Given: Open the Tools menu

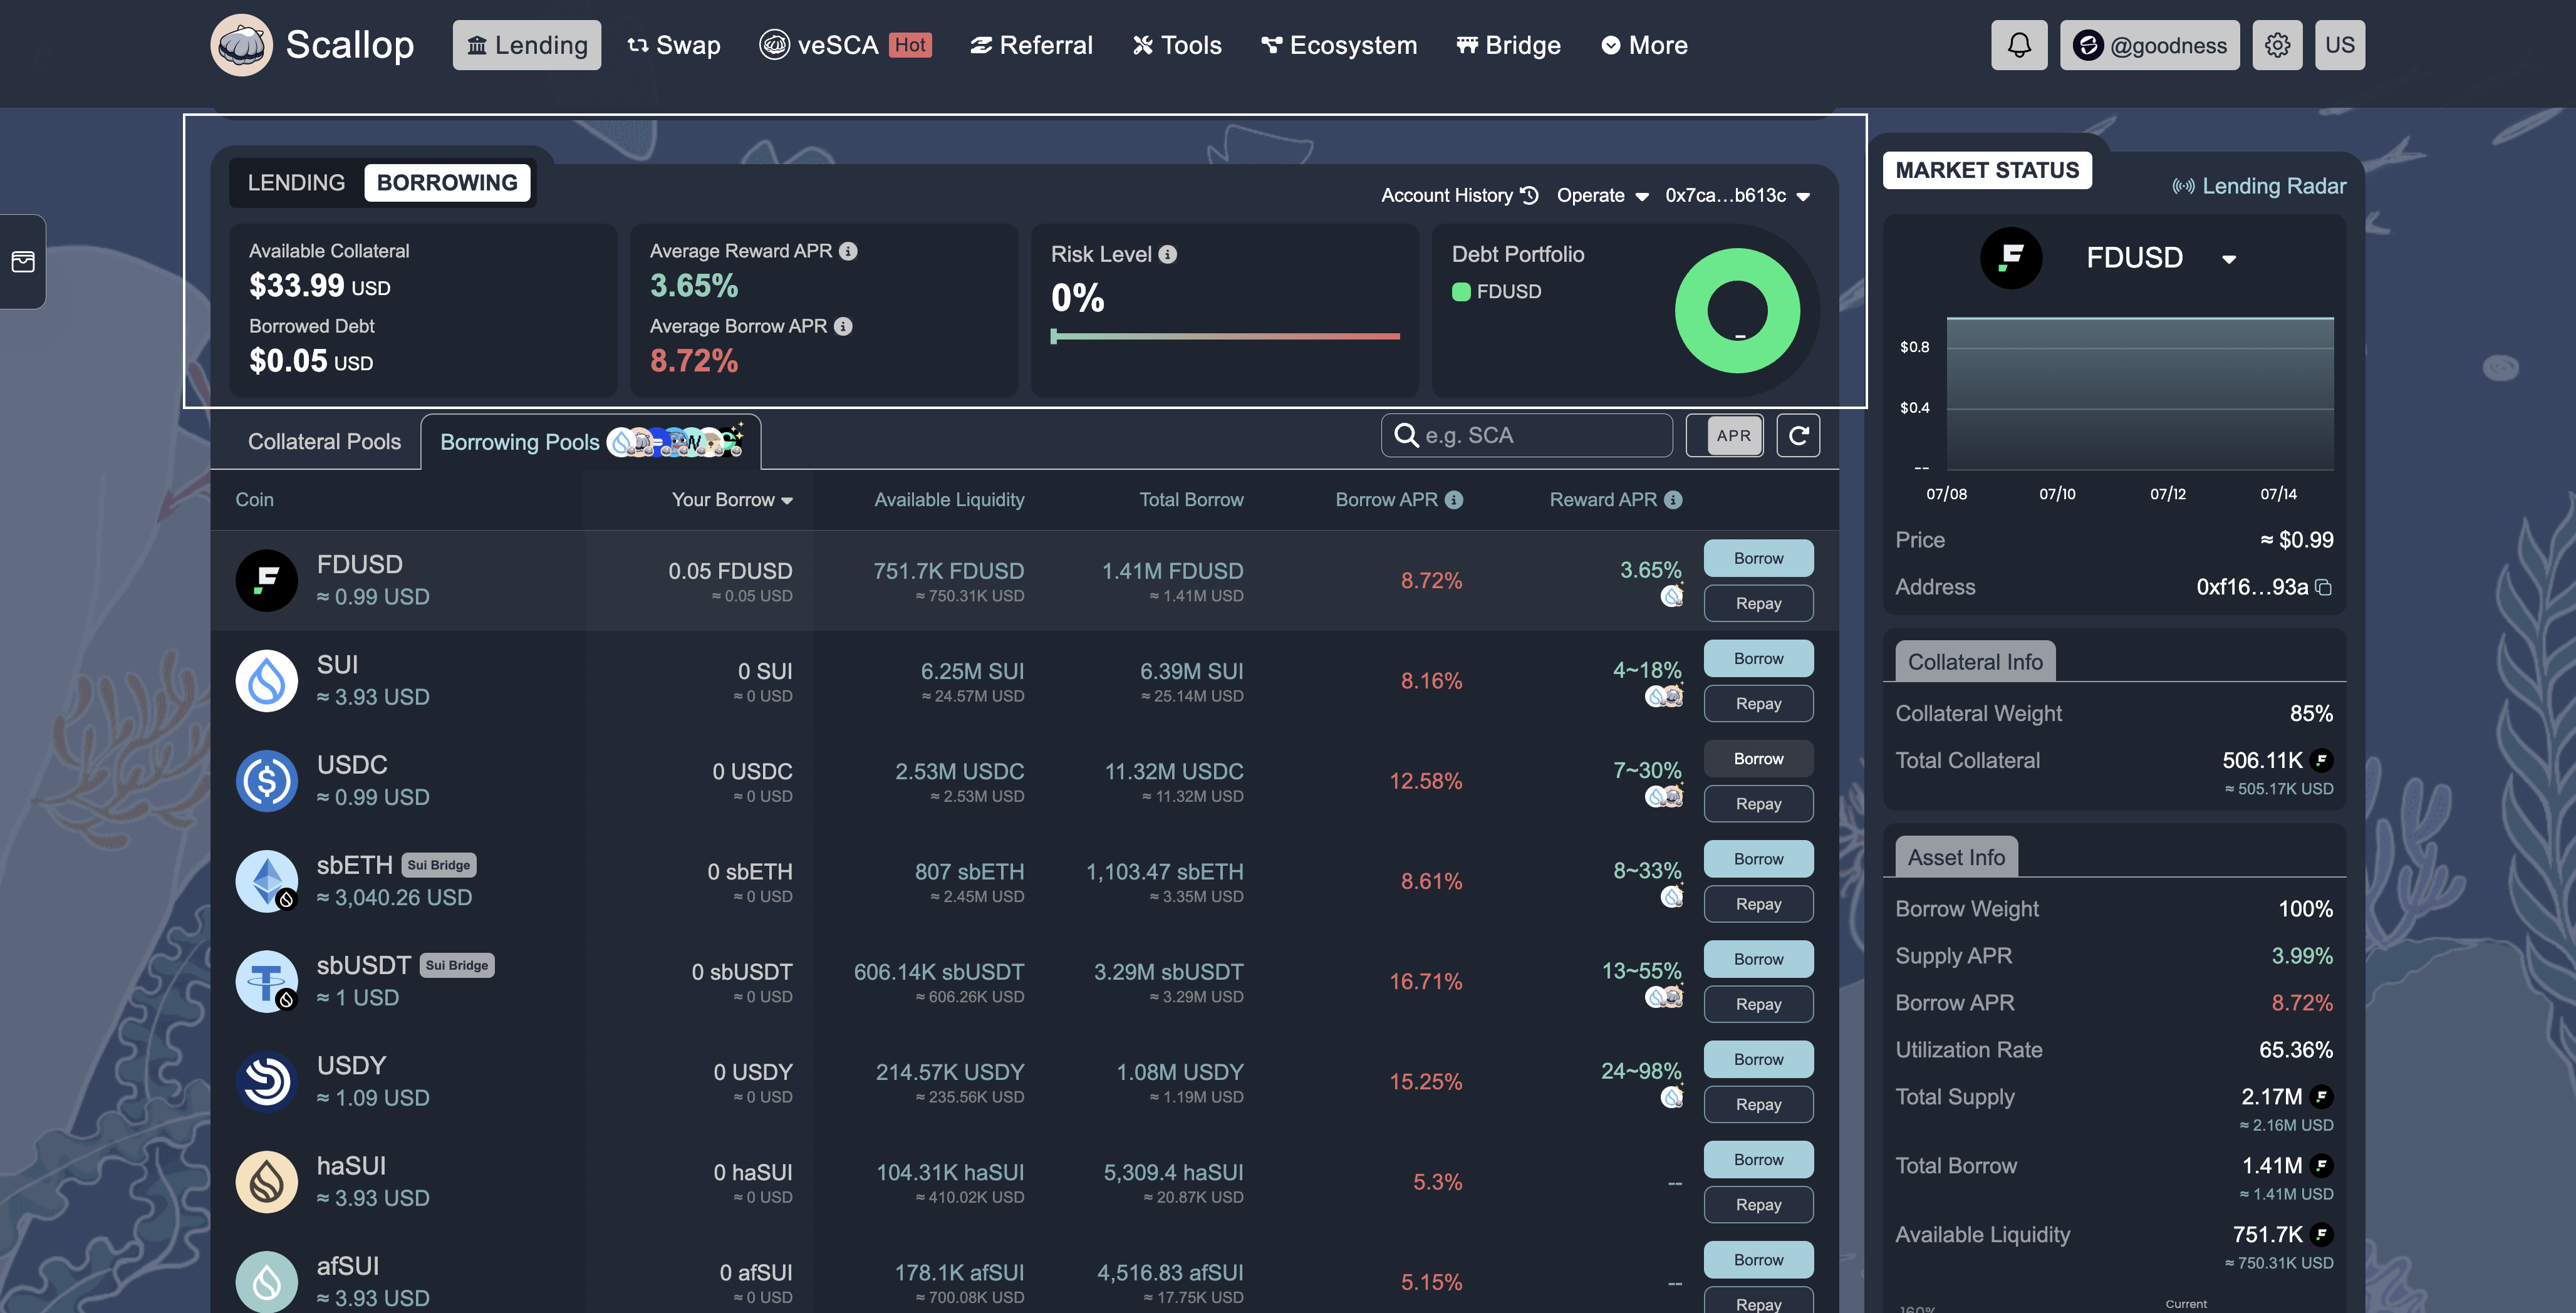Looking at the screenshot, I should 1177,45.
